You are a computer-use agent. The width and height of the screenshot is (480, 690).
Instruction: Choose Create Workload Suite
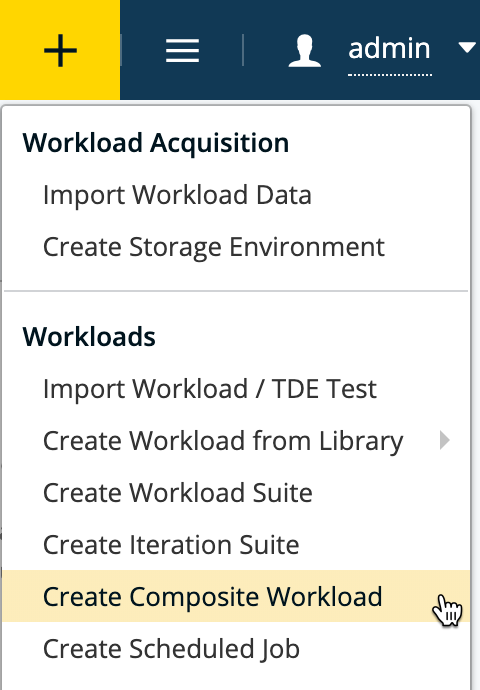point(178,493)
